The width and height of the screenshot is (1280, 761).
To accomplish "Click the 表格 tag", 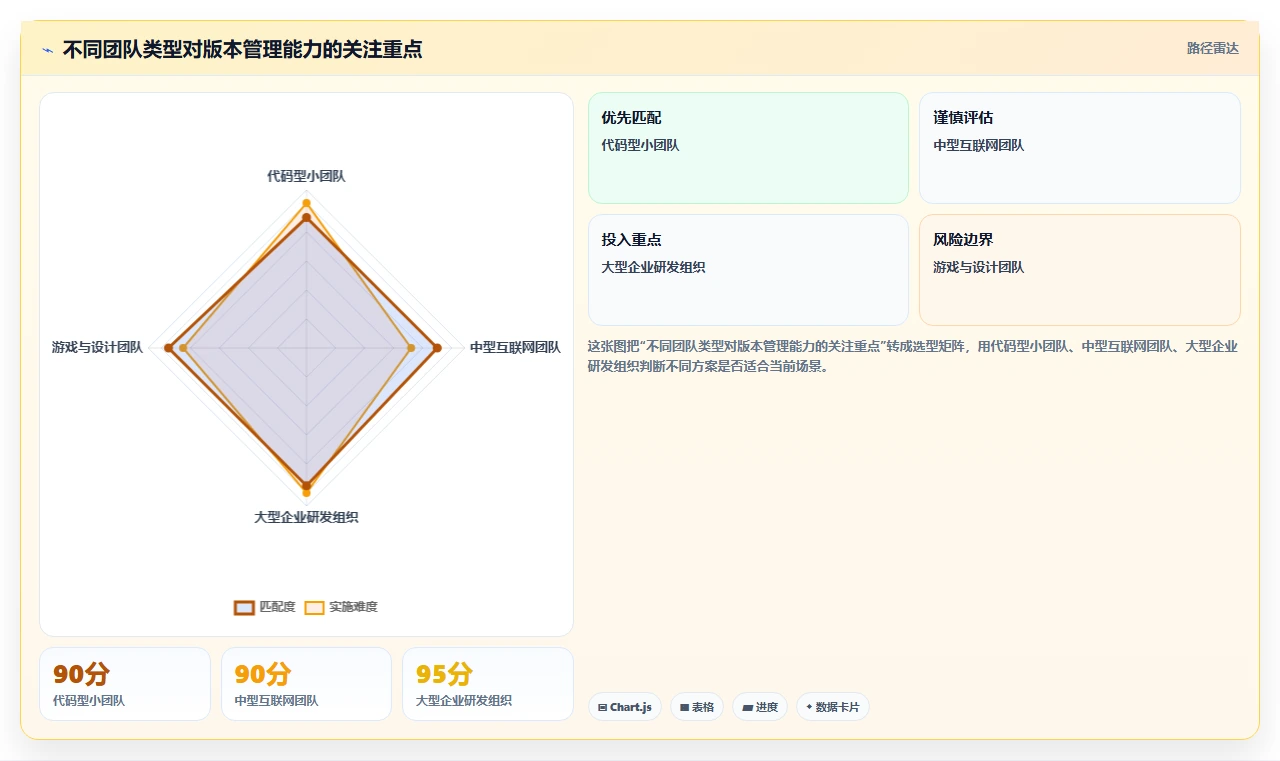I will point(697,707).
